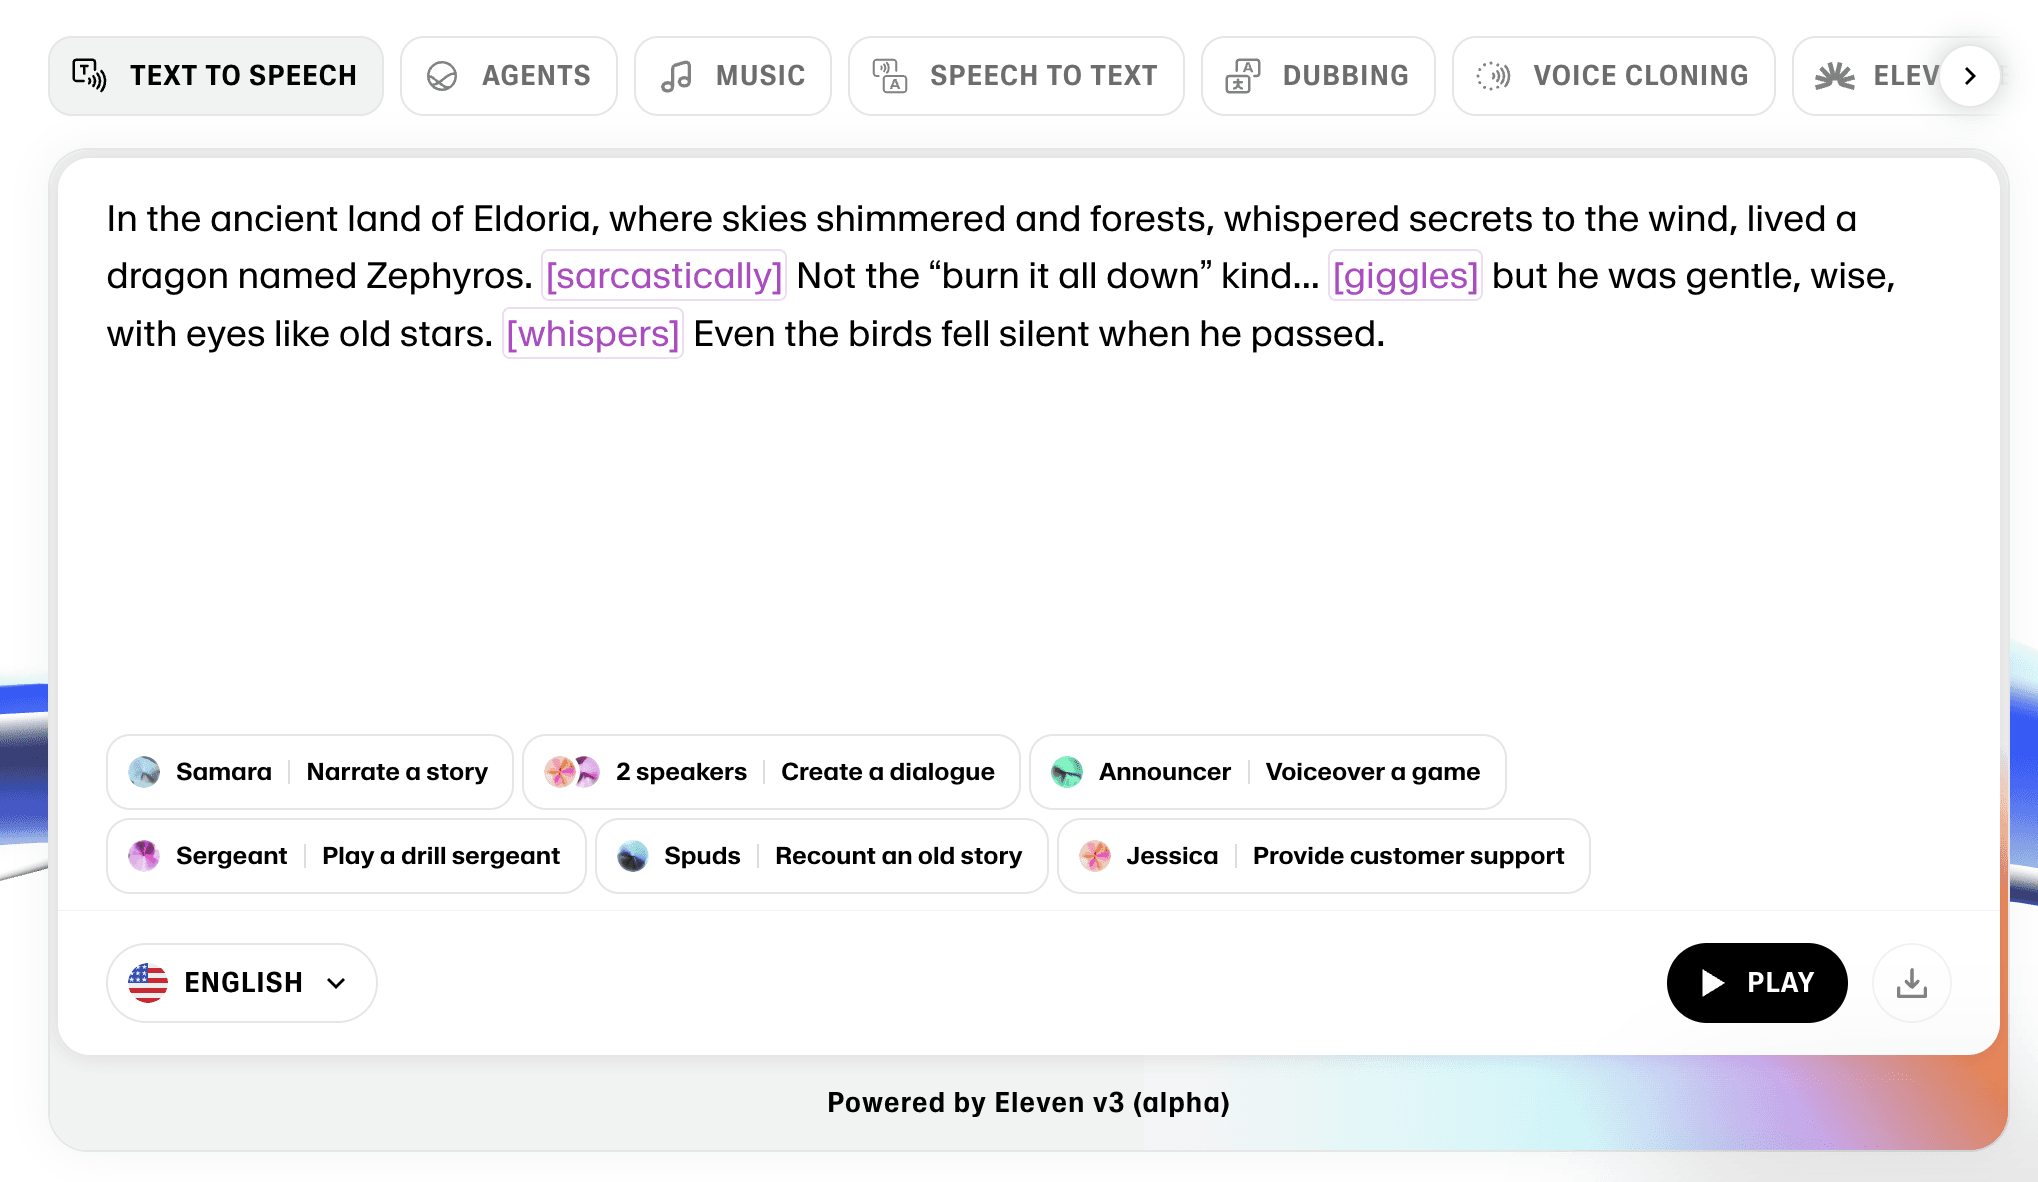Select the Music tab with note icon
This screenshot has width=2038, height=1182.
tap(733, 76)
